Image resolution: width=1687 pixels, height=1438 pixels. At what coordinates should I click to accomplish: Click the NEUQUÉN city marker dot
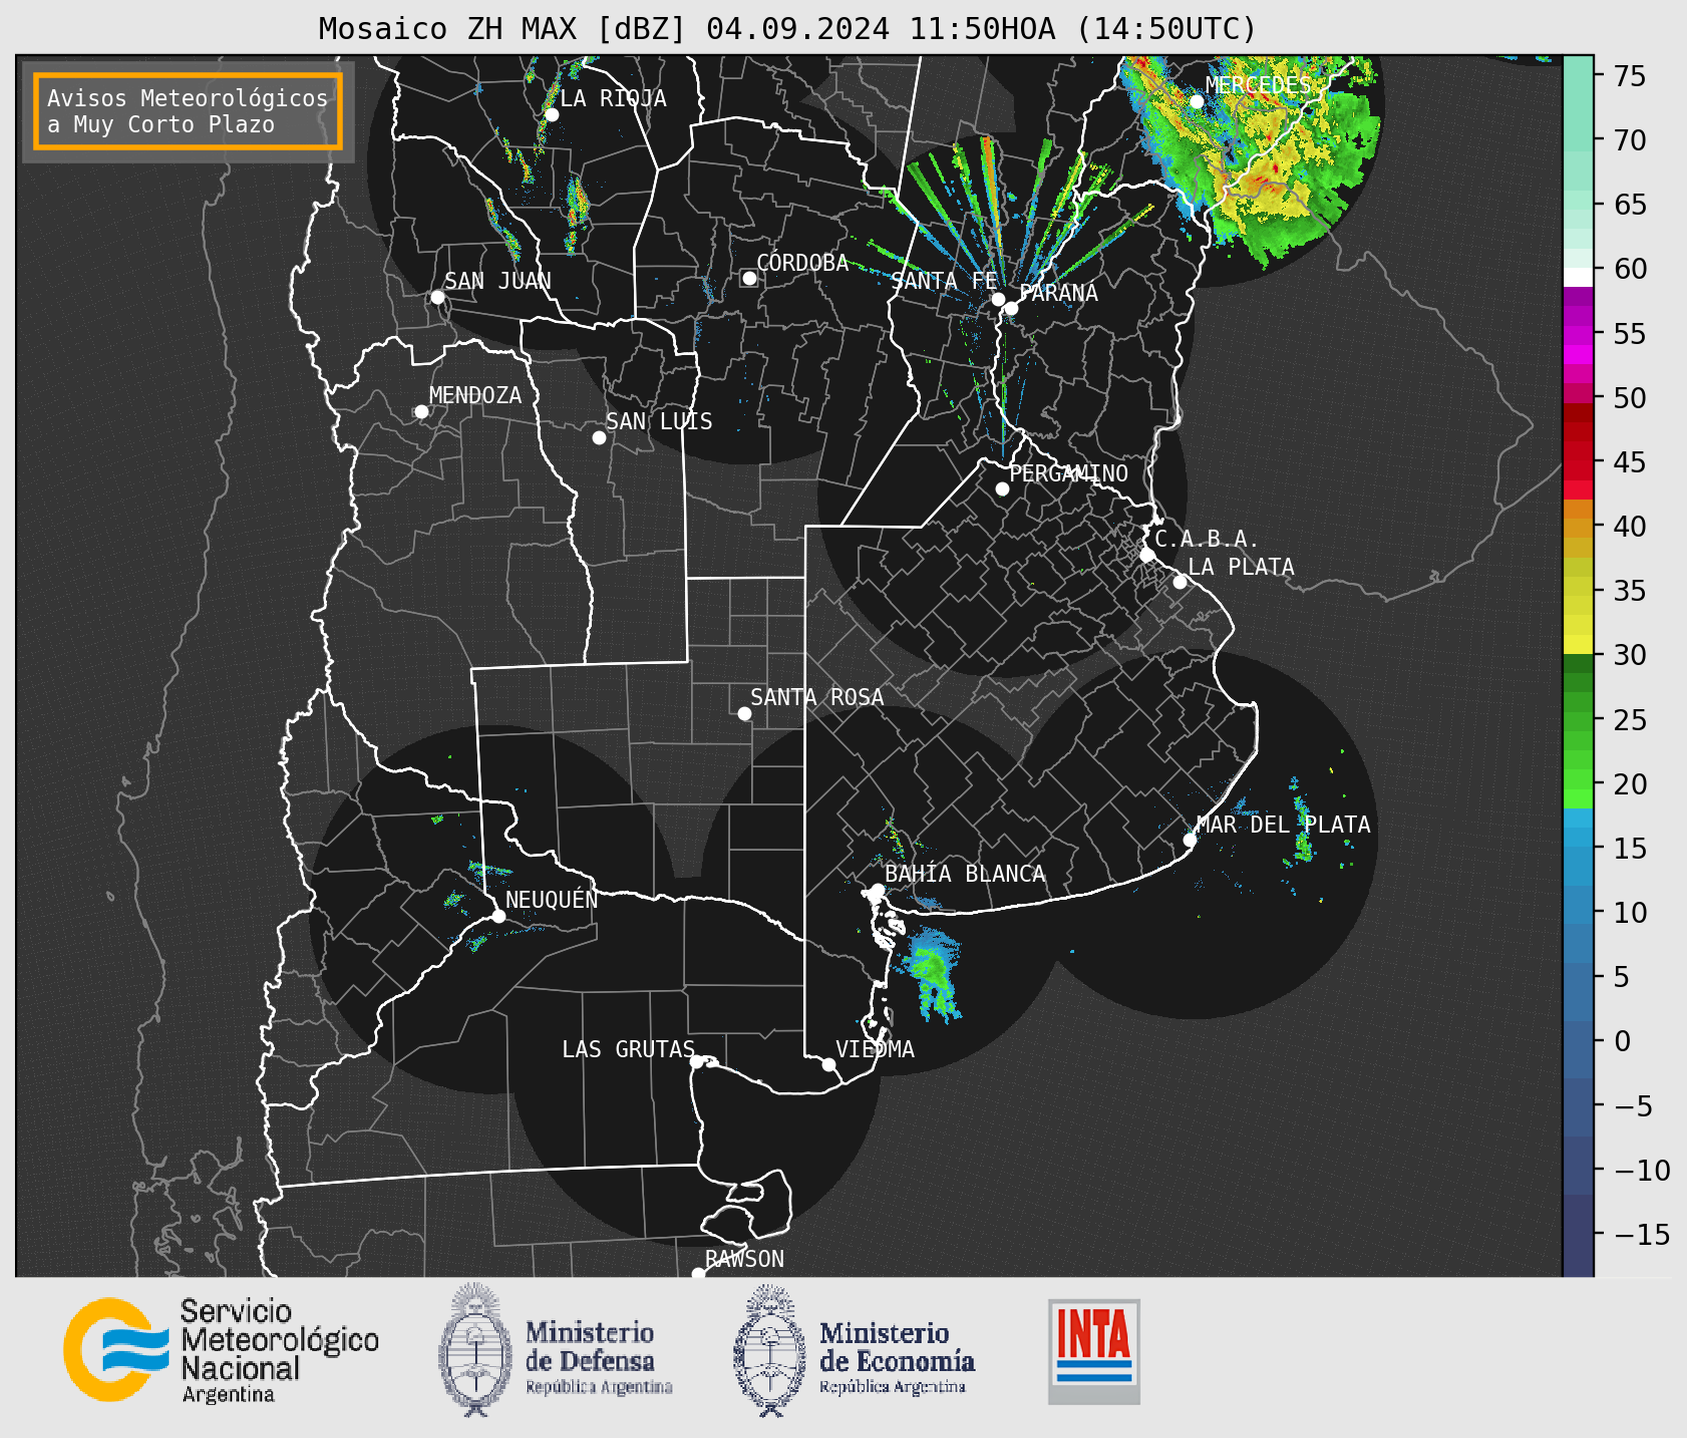(x=498, y=916)
